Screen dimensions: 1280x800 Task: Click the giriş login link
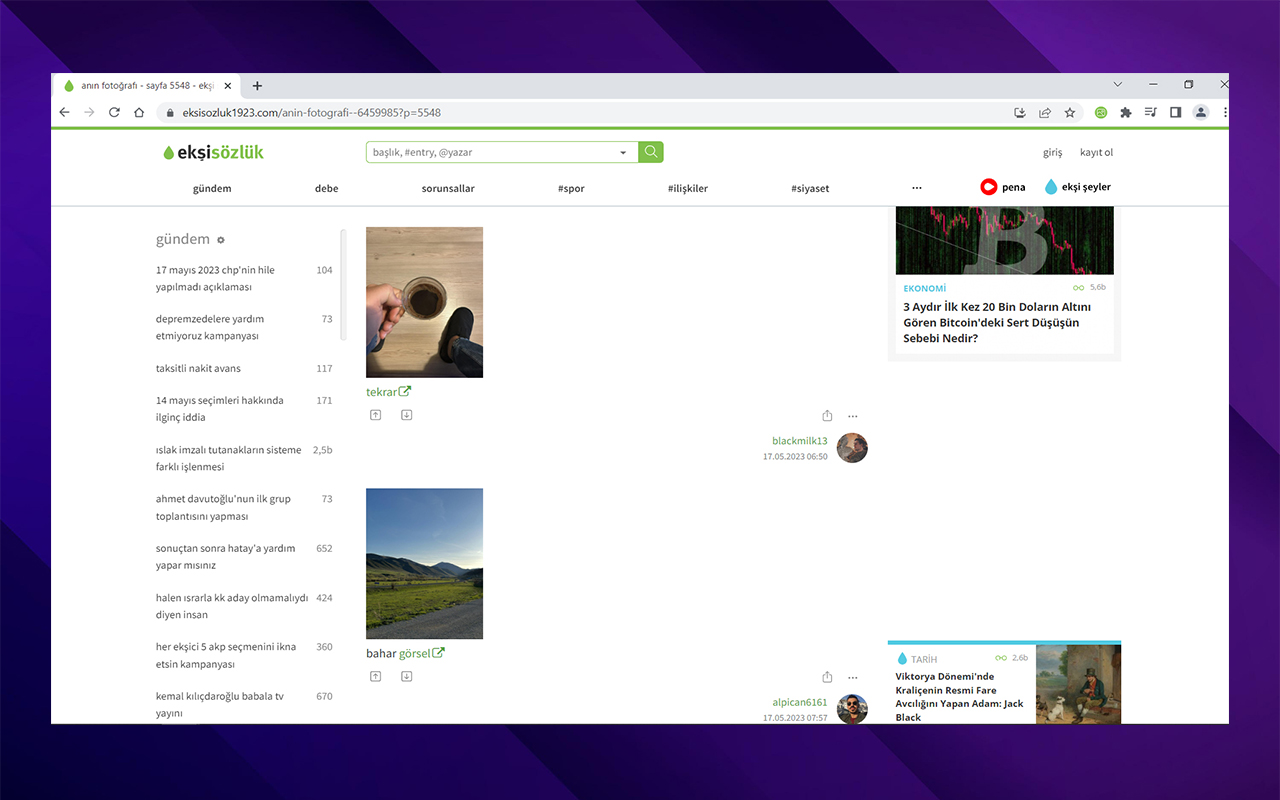pyautogui.click(x=1052, y=153)
